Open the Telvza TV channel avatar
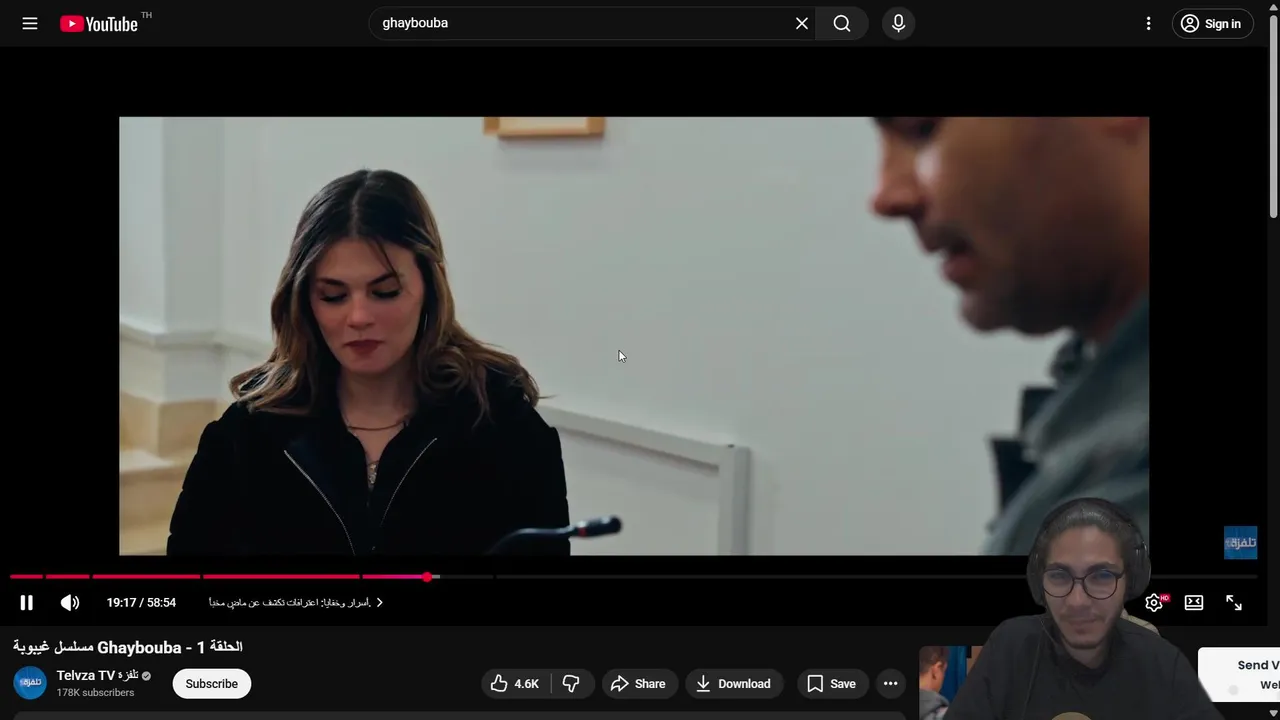 coord(30,683)
